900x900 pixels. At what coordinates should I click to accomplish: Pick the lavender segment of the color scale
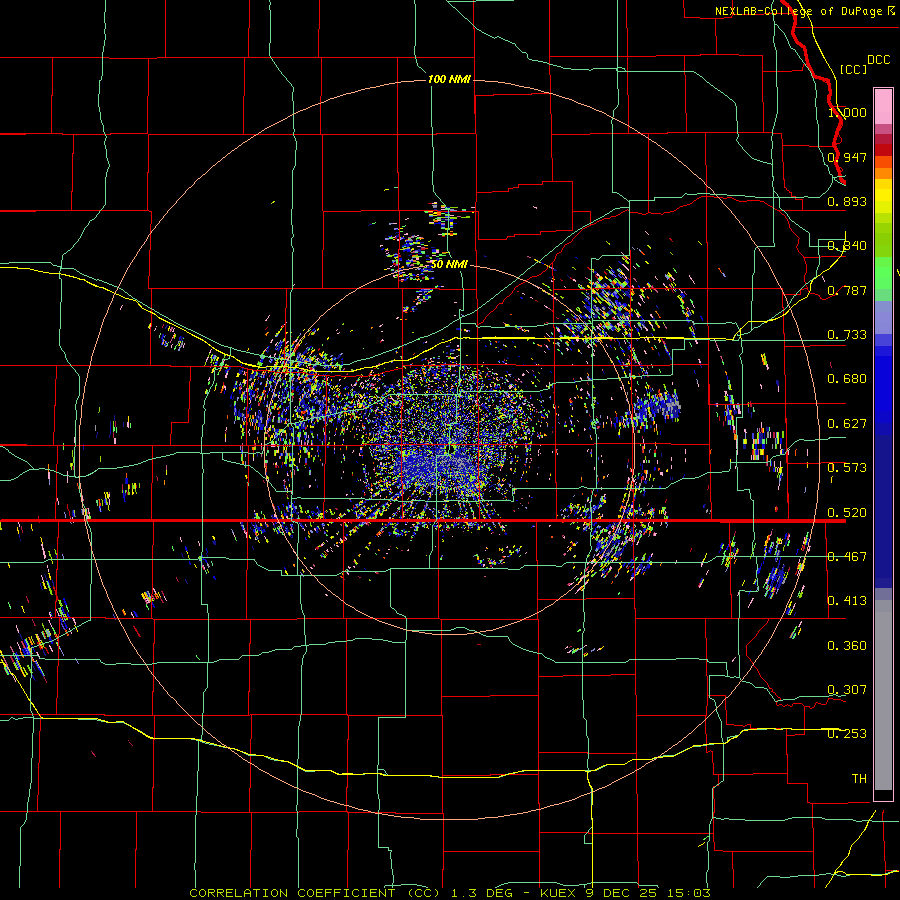click(x=883, y=317)
